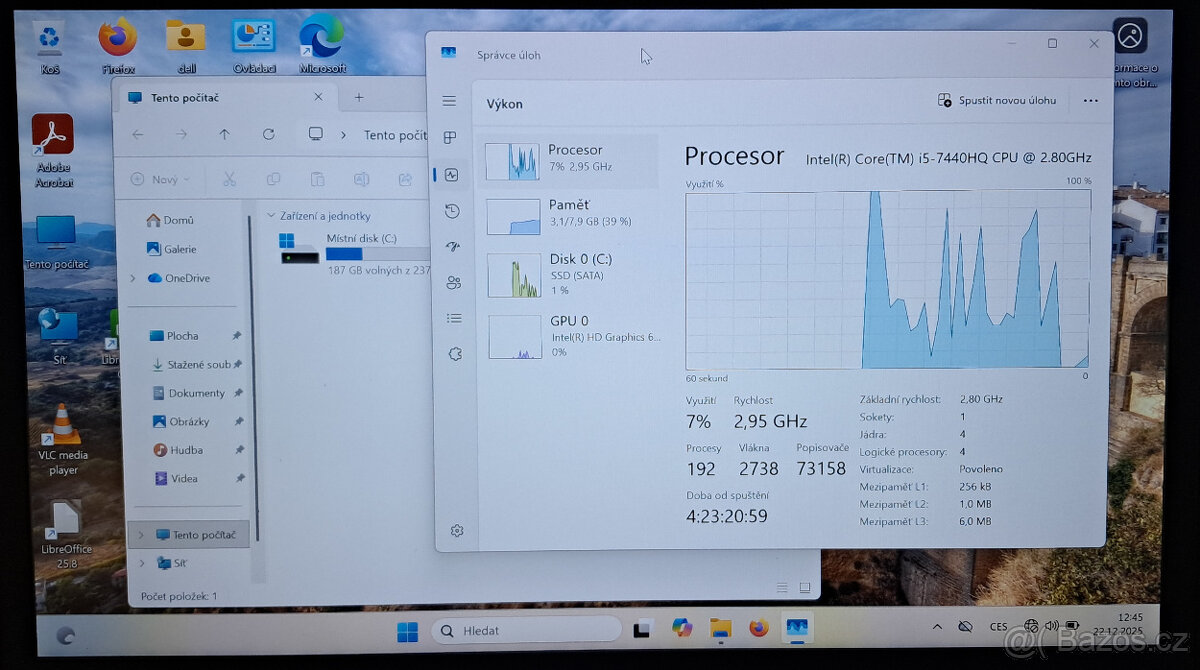Unpin Dokumenty from quick access

pos(239,393)
